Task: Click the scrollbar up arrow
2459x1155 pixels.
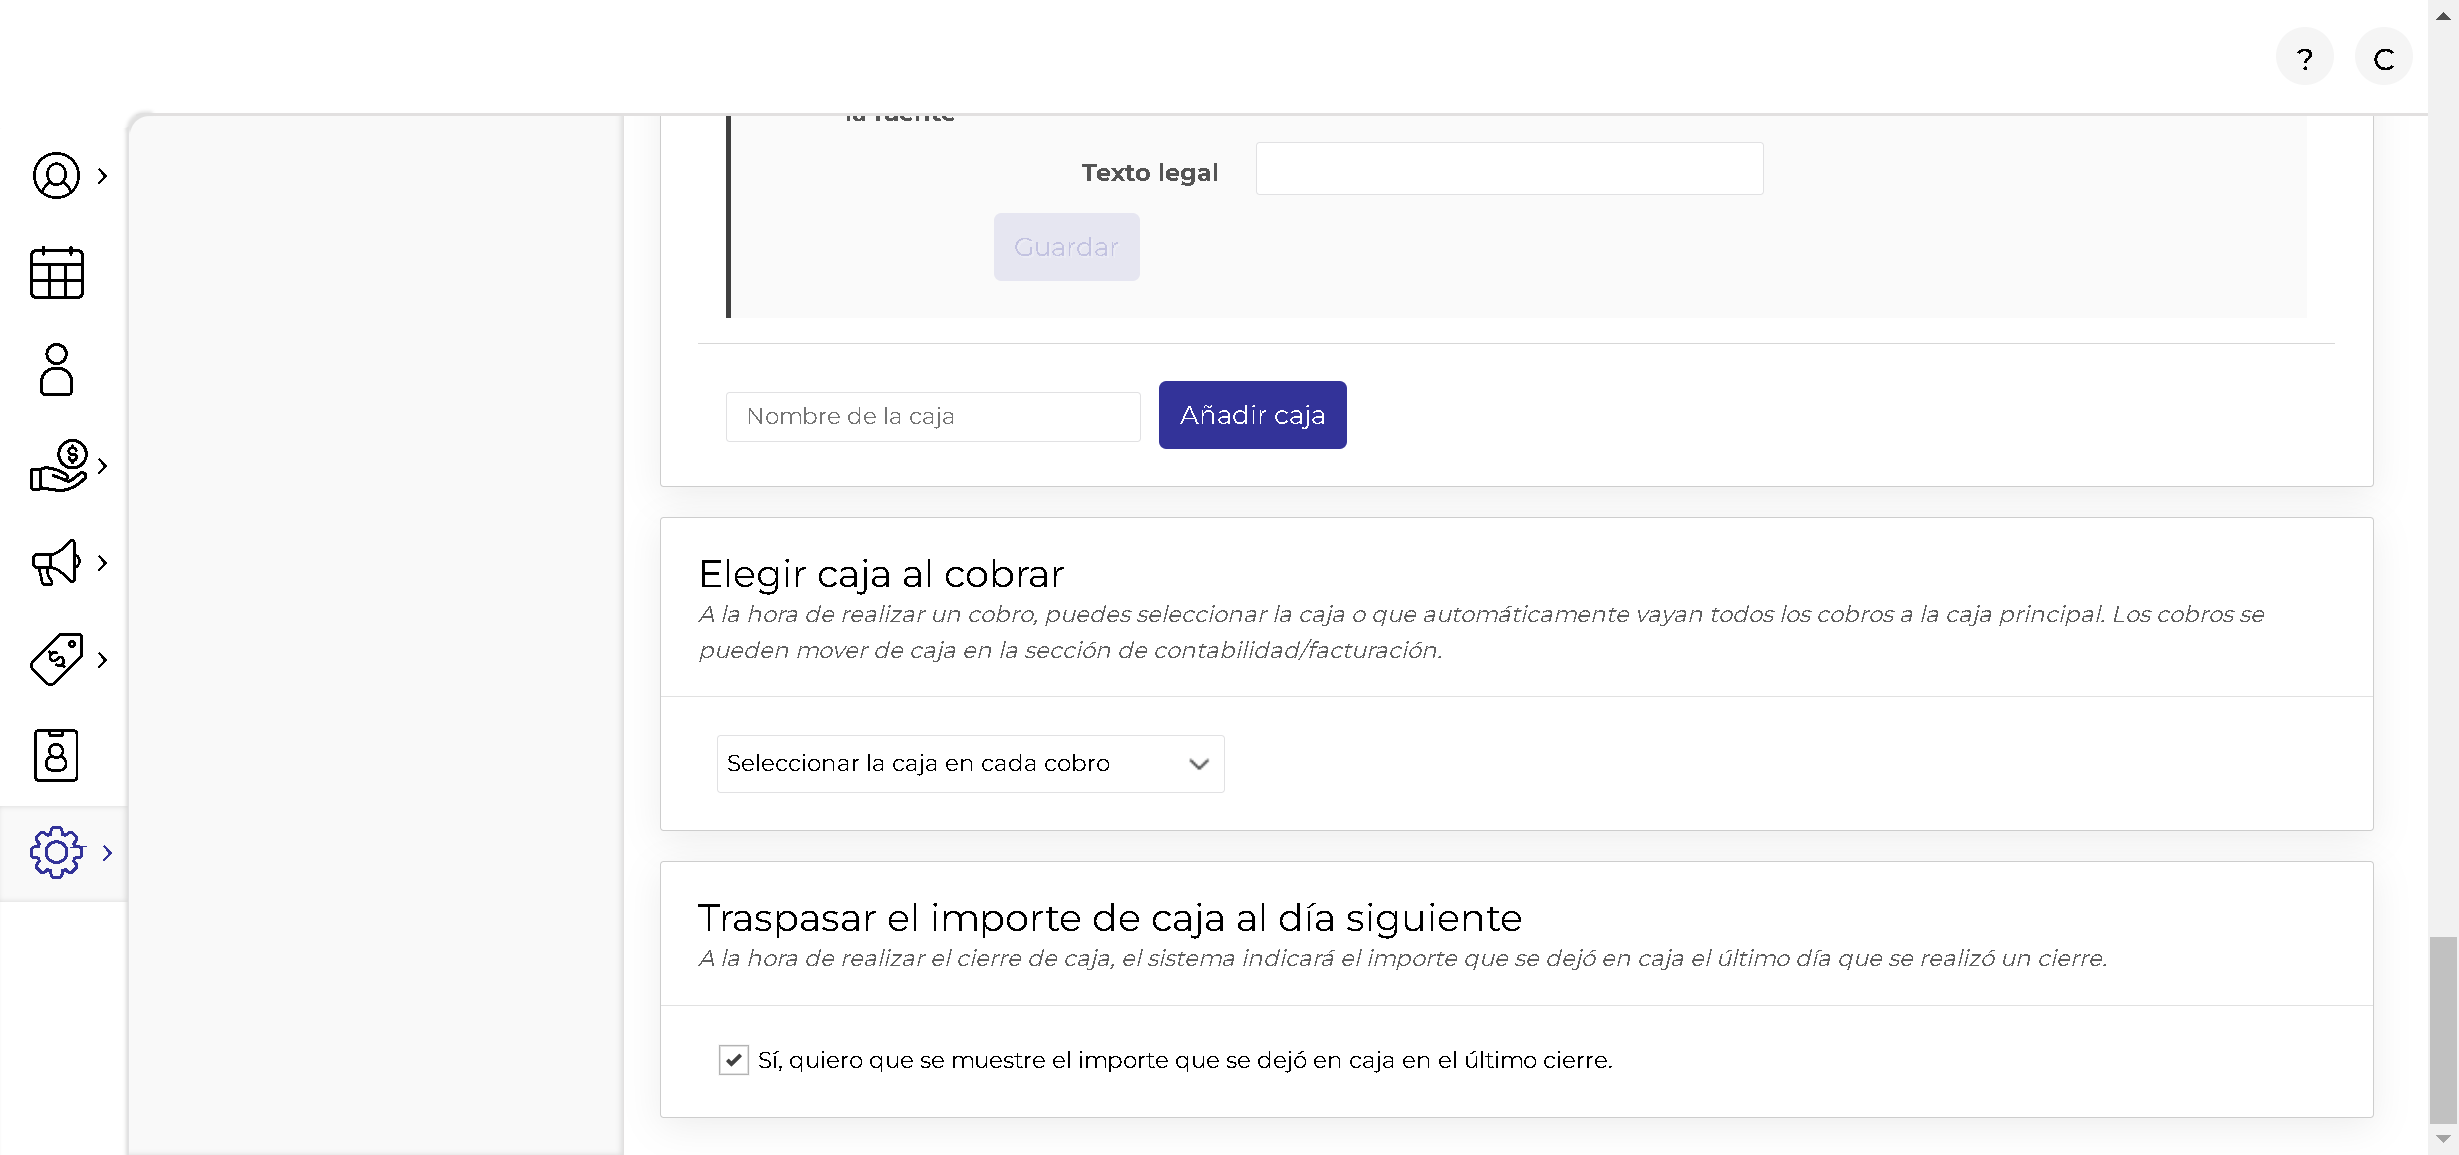Action: (2443, 15)
